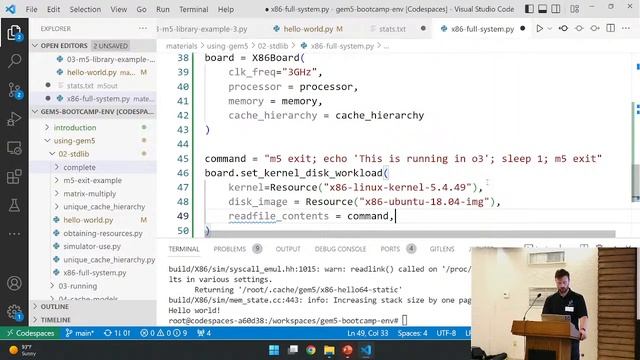Expand the matrix-multiply folder
This screenshot has width=640, height=360.
click(x=89, y=194)
